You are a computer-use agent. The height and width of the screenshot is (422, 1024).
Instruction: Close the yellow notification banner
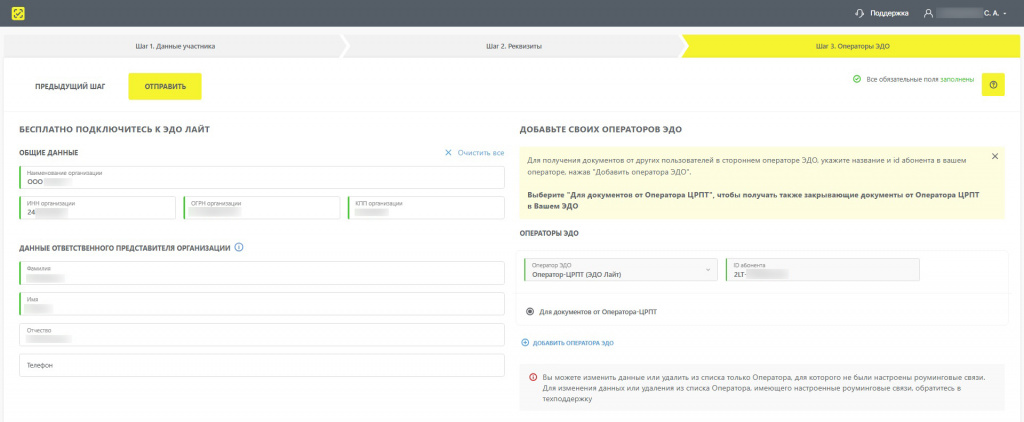[x=995, y=156]
